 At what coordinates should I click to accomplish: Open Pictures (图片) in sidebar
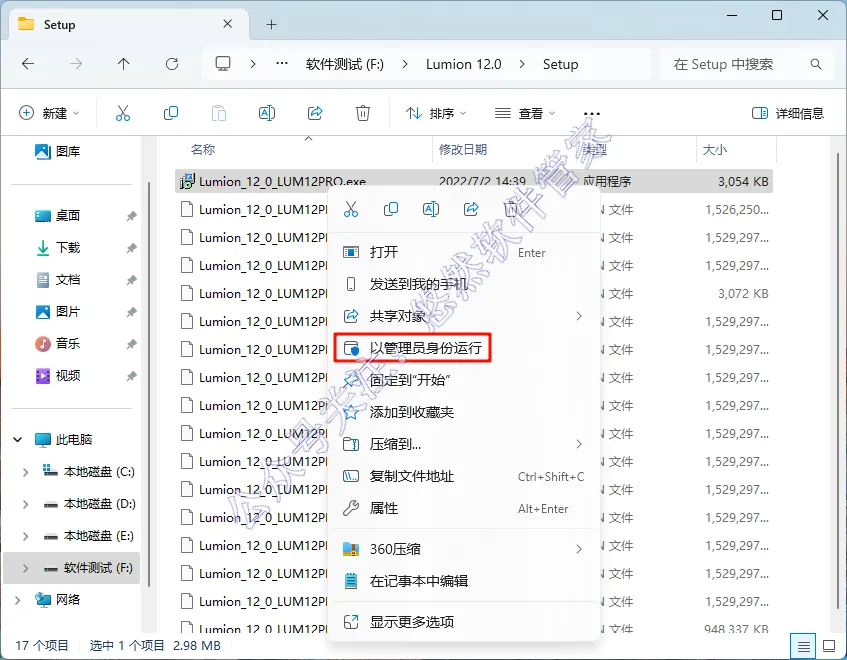coord(57,312)
